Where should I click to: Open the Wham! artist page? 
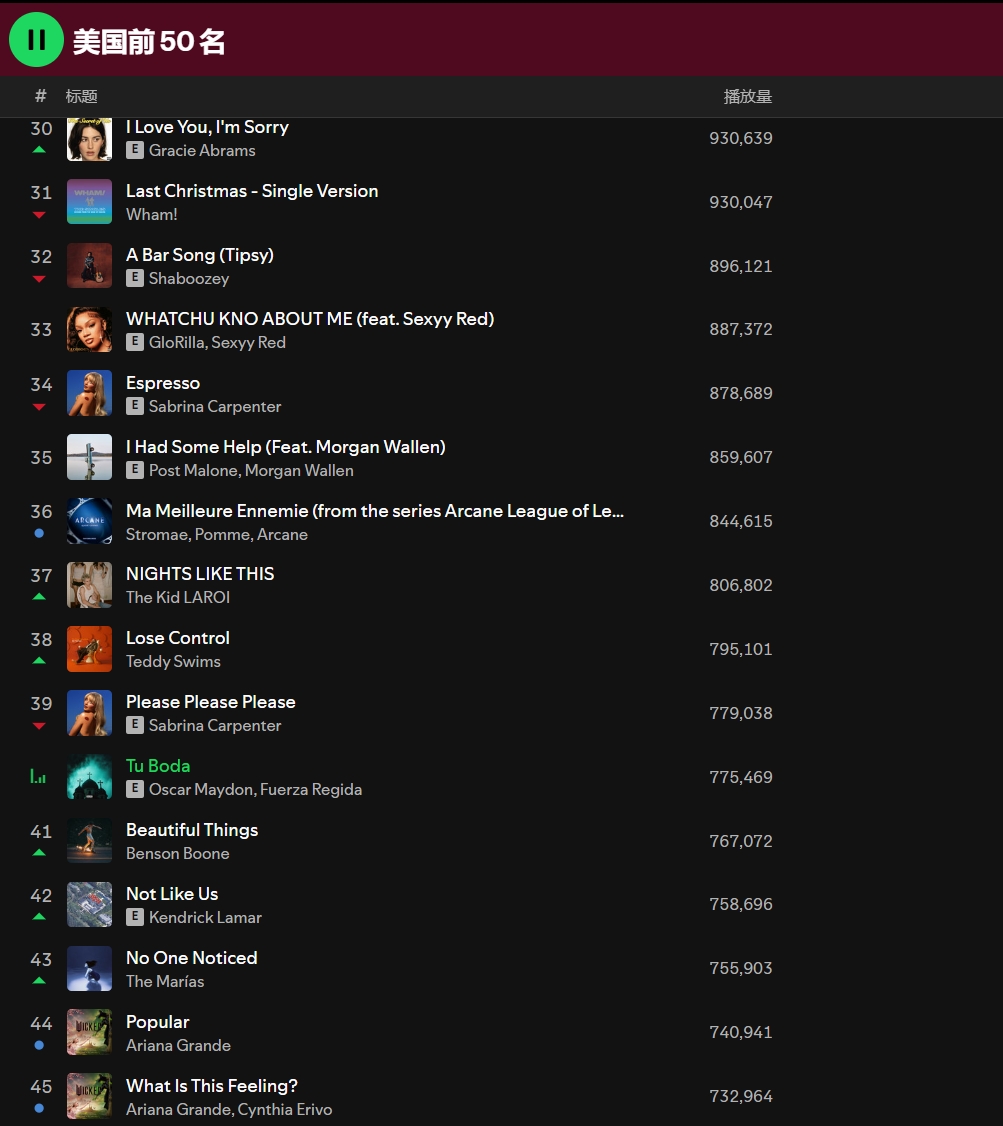pos(151,214)
